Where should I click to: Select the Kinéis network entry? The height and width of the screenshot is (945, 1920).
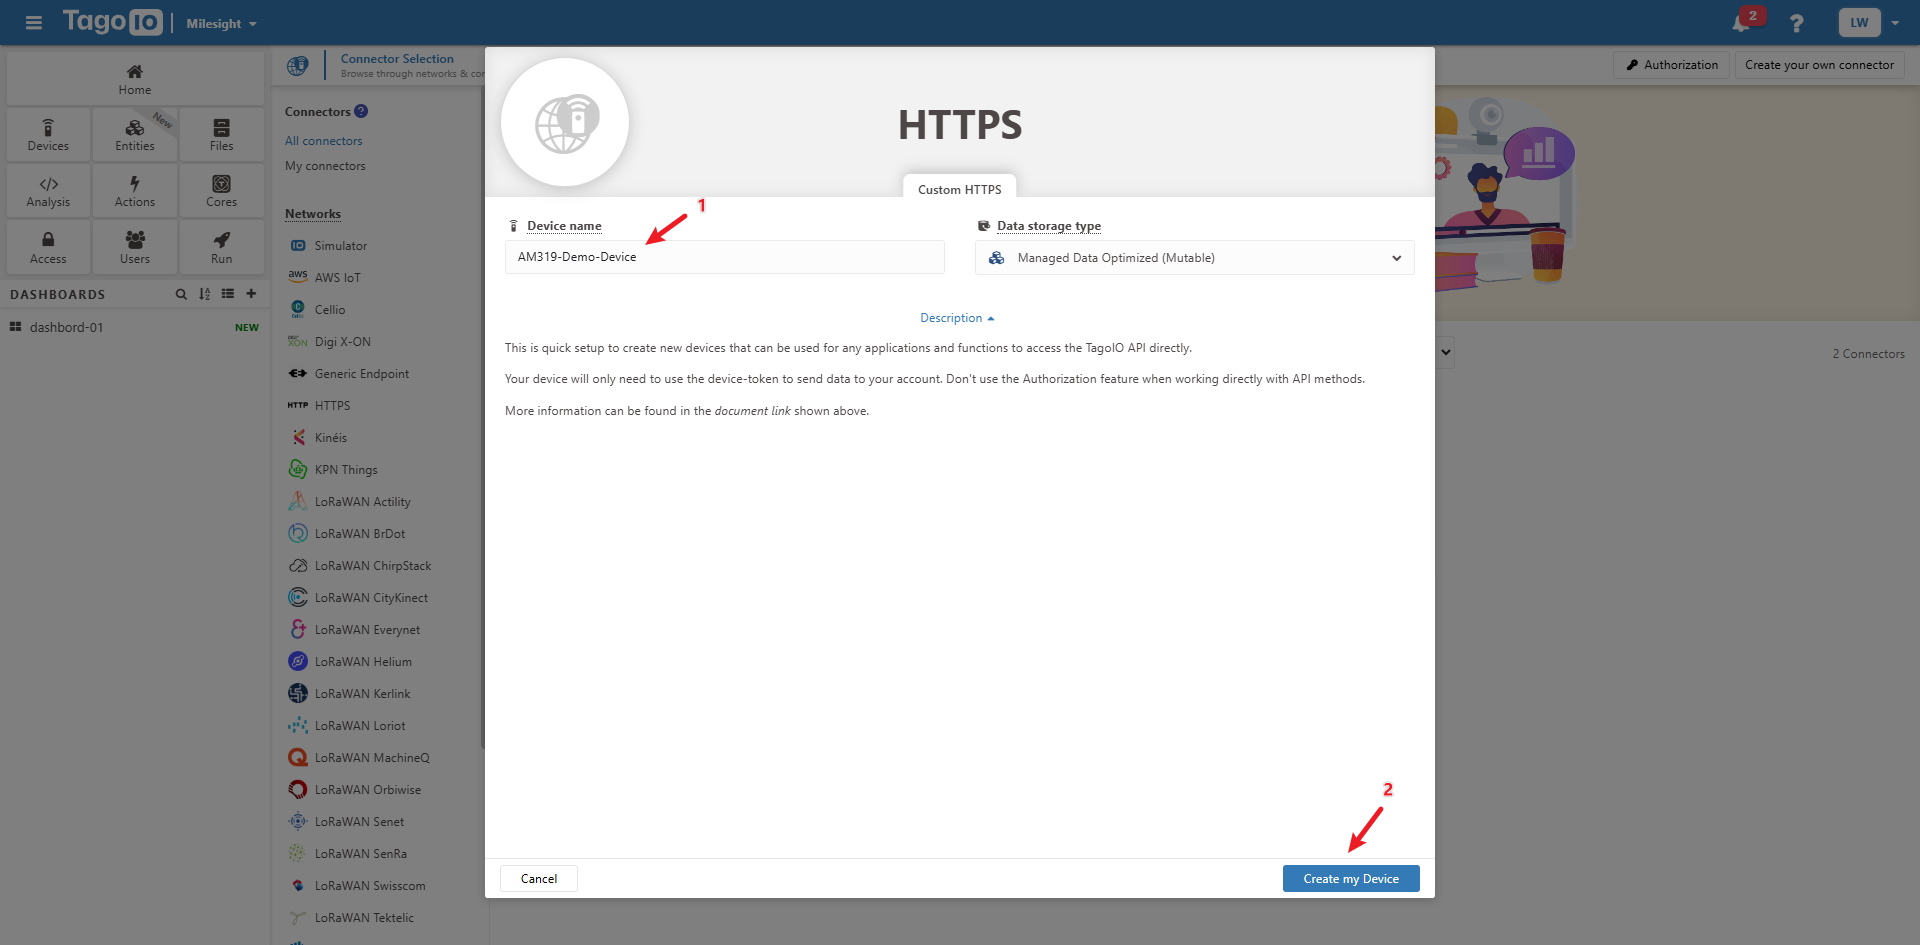(x=331, y=438)
